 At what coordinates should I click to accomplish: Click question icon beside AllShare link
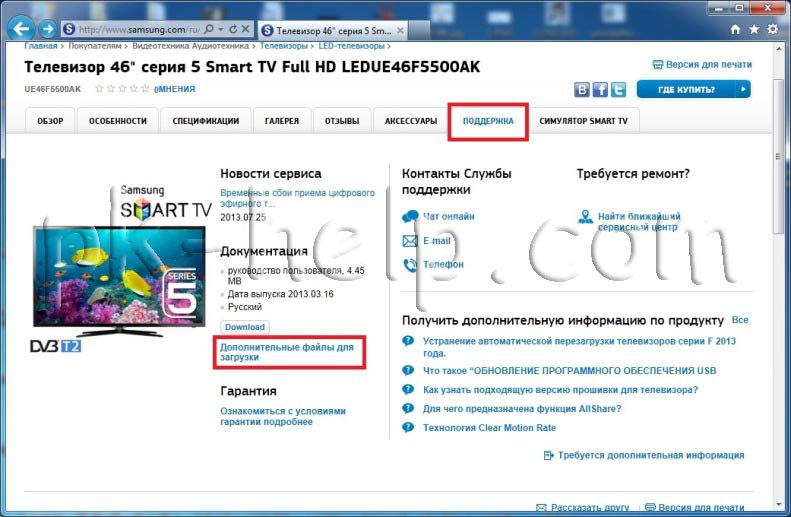point(408,409)
